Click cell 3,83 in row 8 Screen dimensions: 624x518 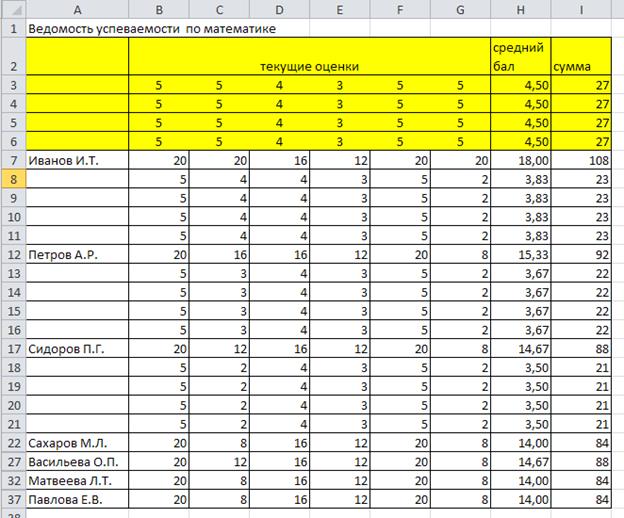(x=521, y=179)
